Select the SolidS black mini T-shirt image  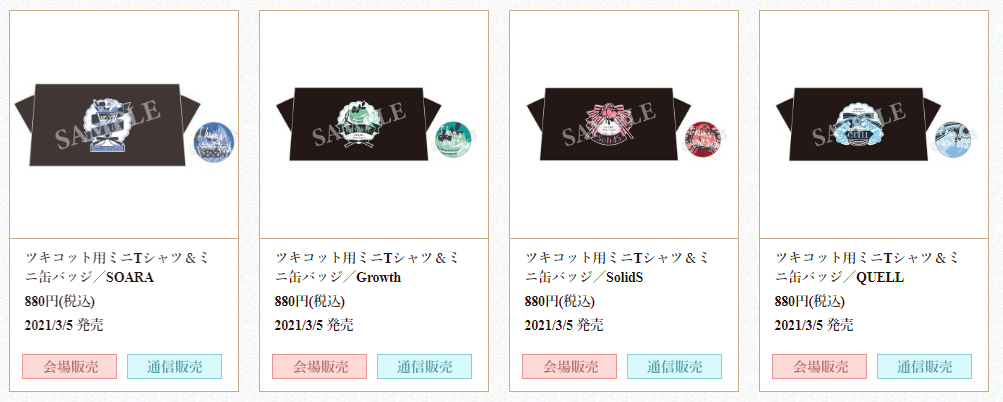(609, 124)
